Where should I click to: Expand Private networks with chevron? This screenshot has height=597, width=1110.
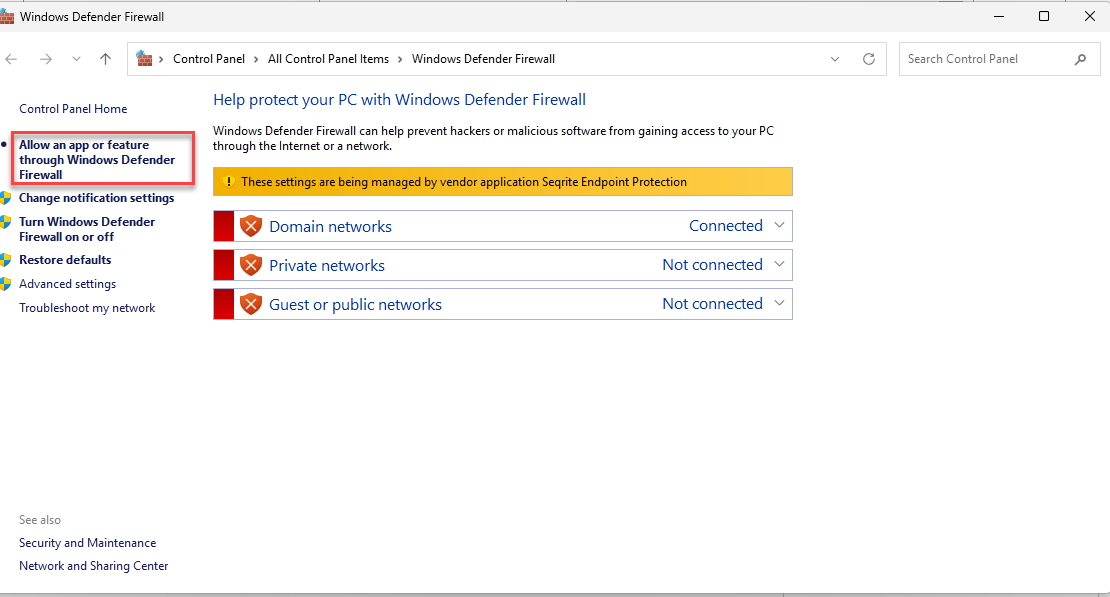coord(779,264)
